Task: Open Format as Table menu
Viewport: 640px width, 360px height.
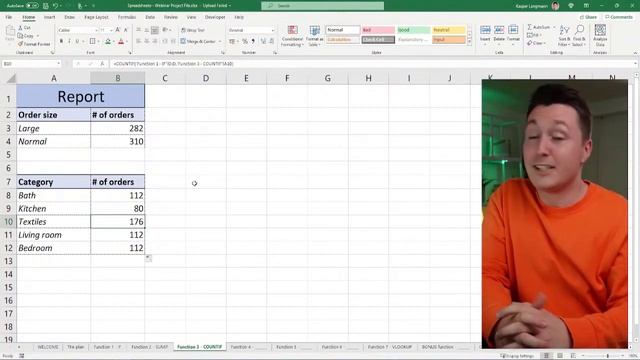Action: tap(314, 36)
